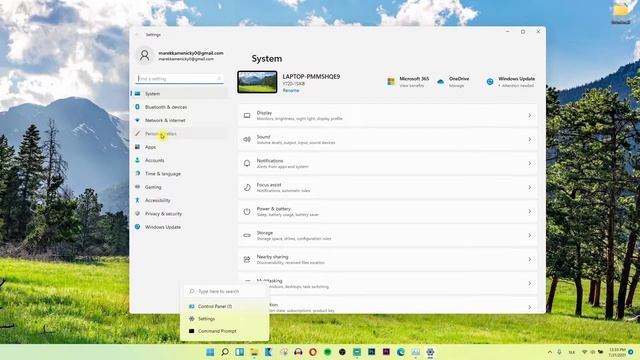640x360 pixels.
Task: Launch Microsoft Edge from the taskbar
Action: (401, 352)
